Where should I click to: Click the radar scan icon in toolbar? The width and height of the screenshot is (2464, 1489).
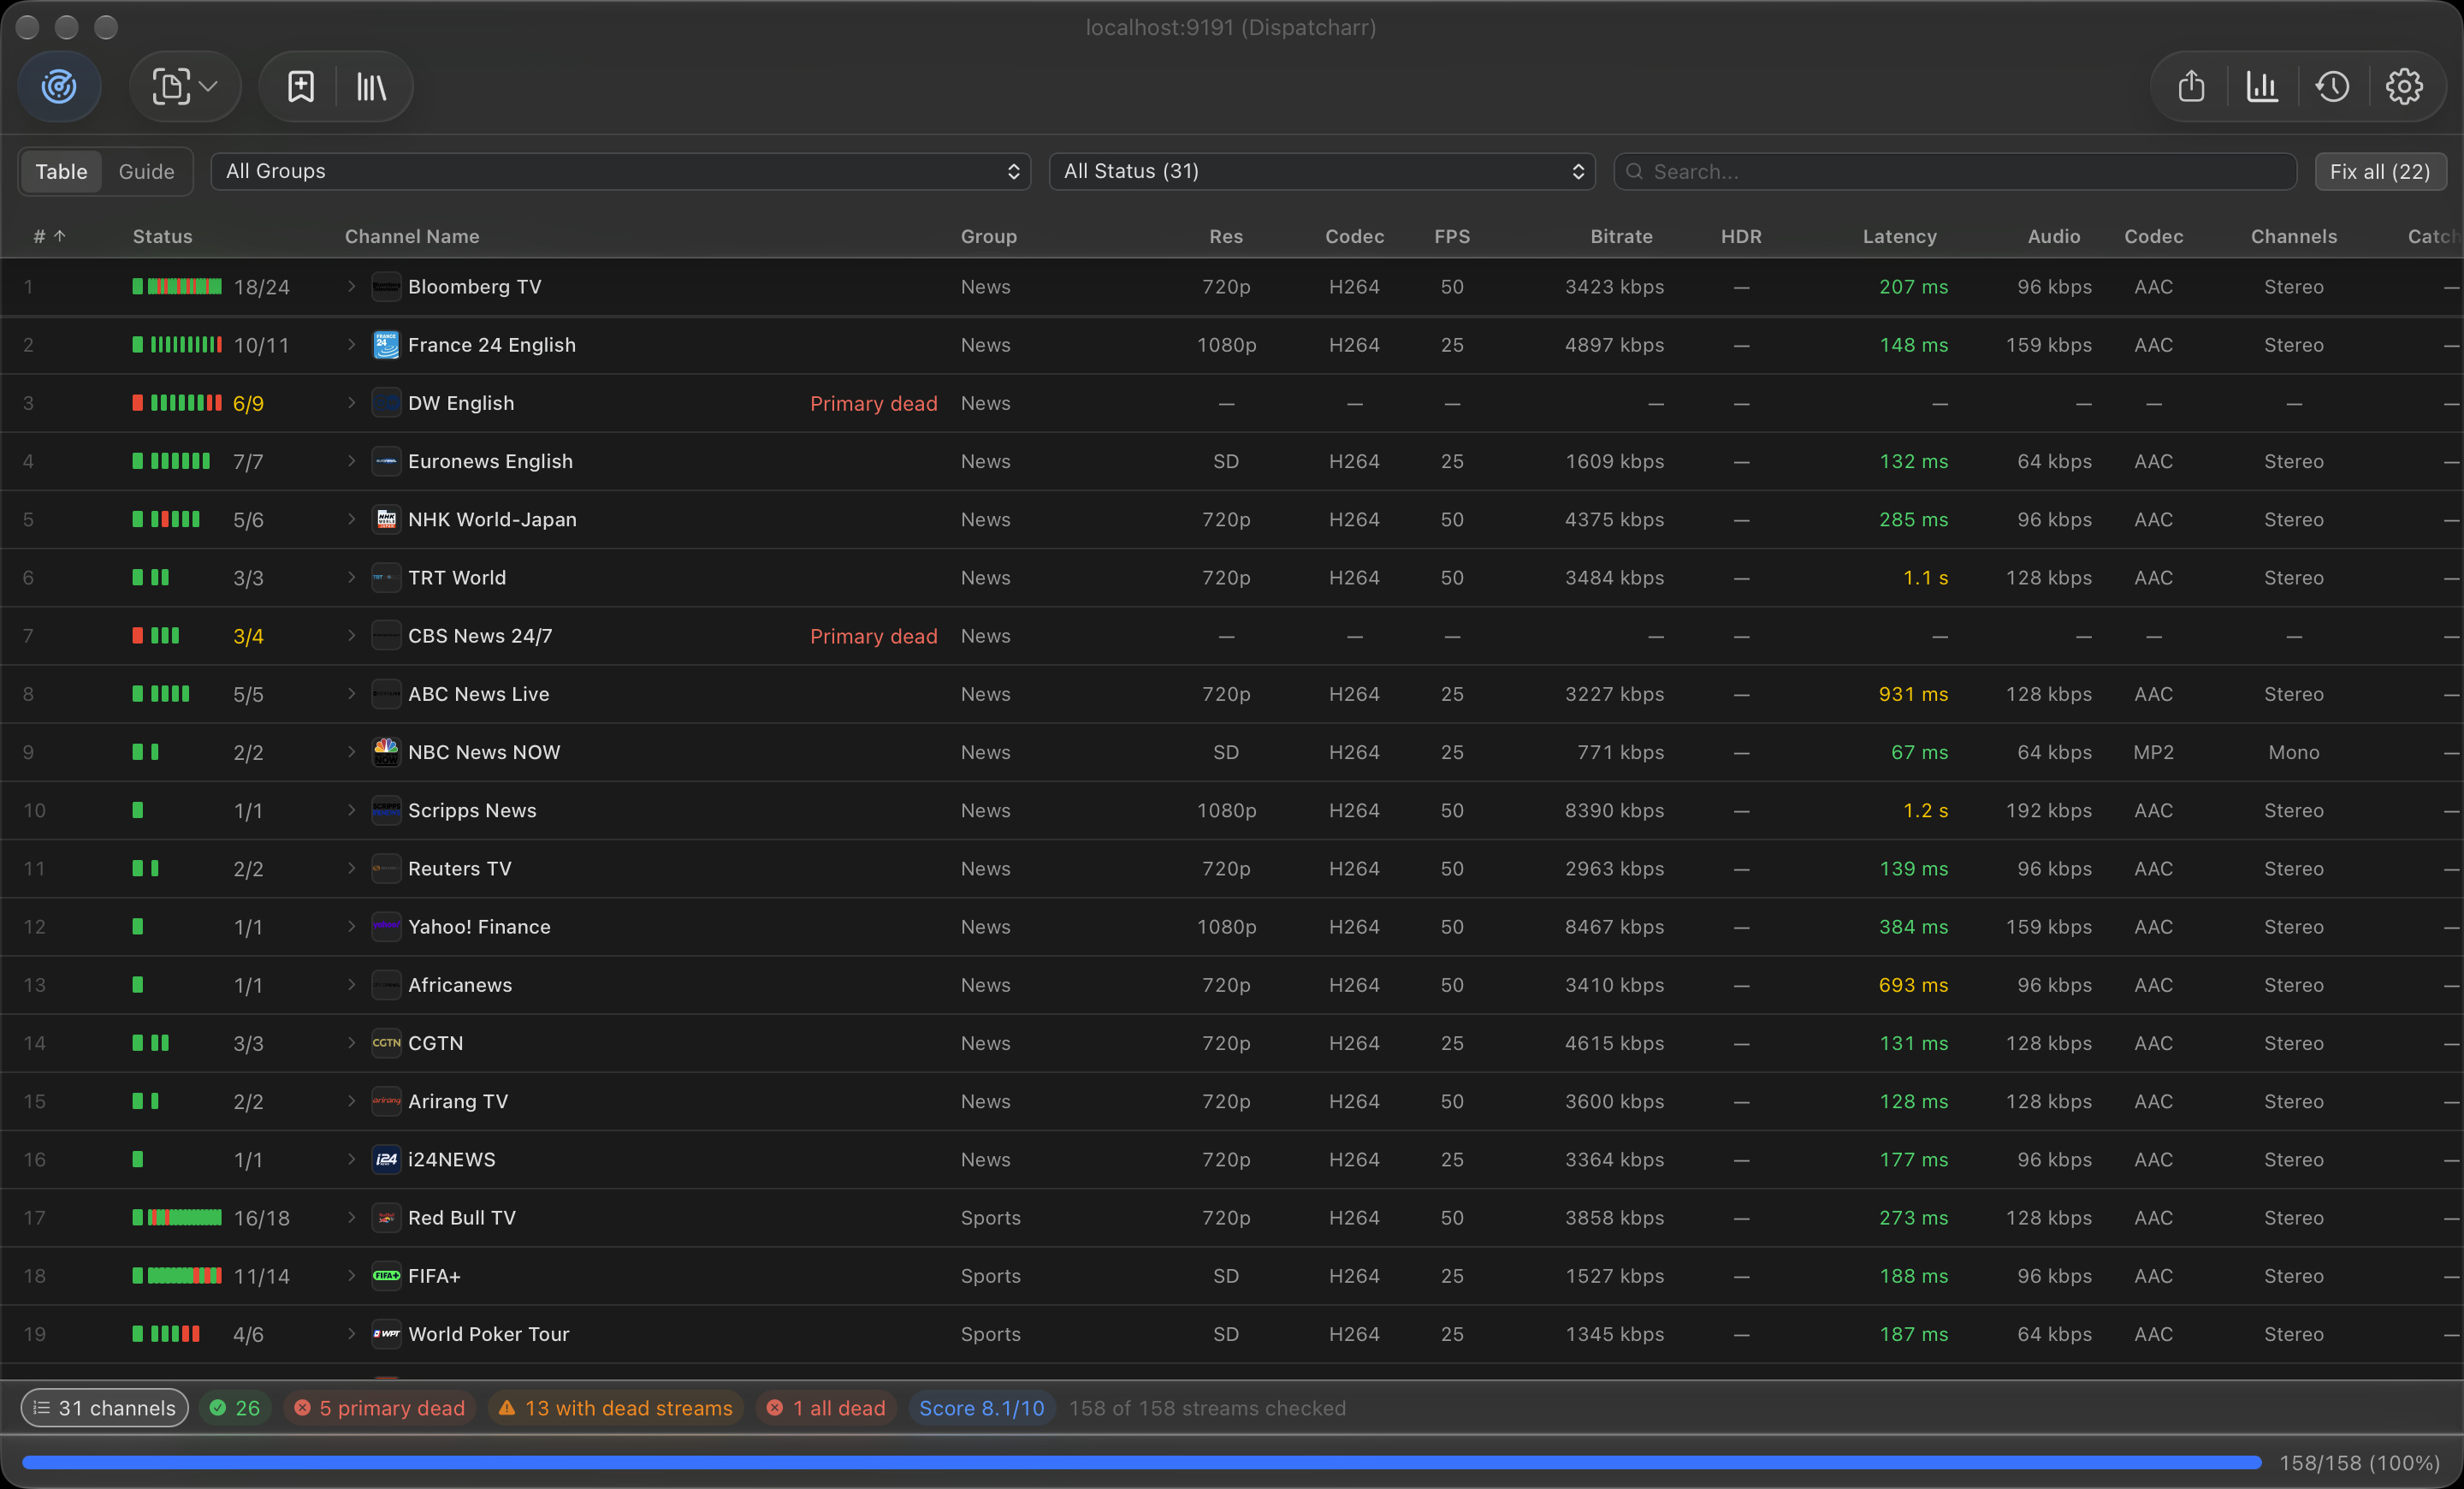60,87
